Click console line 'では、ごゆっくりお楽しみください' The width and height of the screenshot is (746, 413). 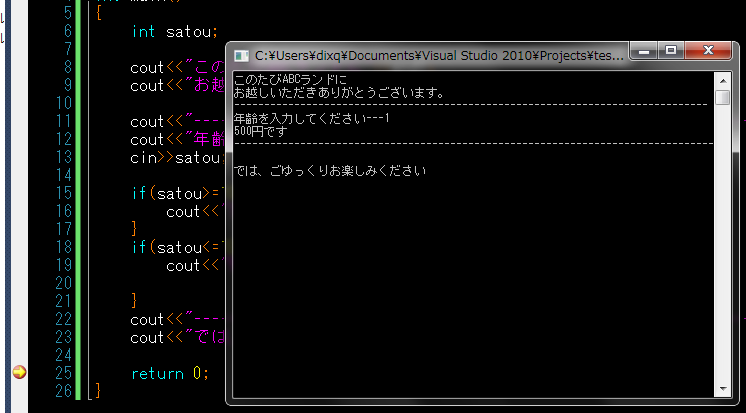(330, 170)
